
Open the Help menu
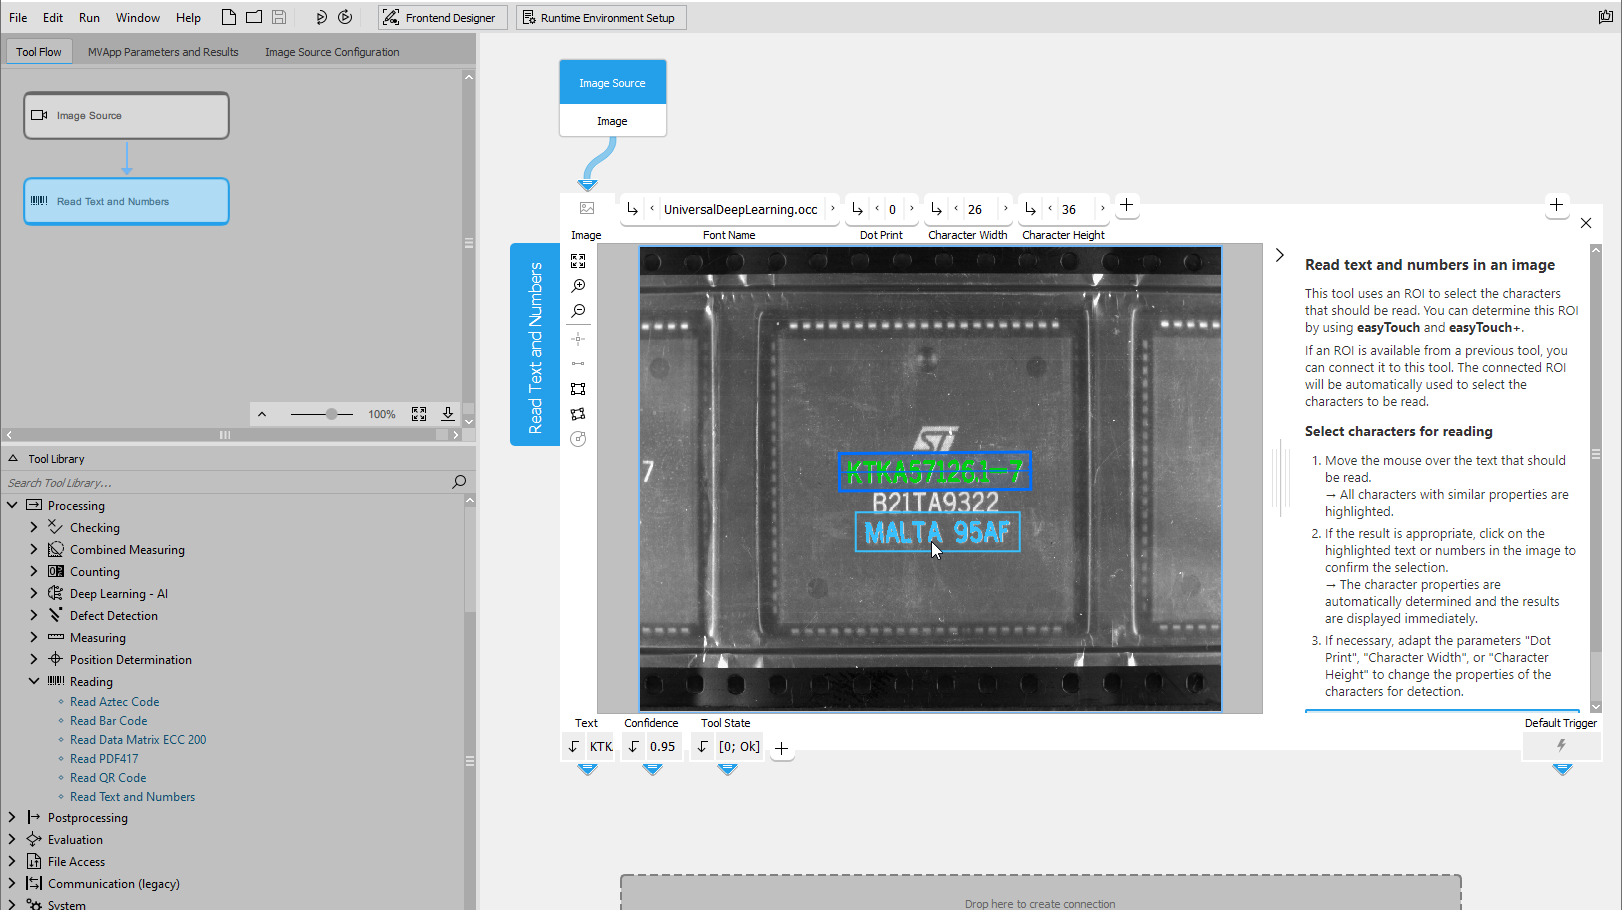pos(188,17)
